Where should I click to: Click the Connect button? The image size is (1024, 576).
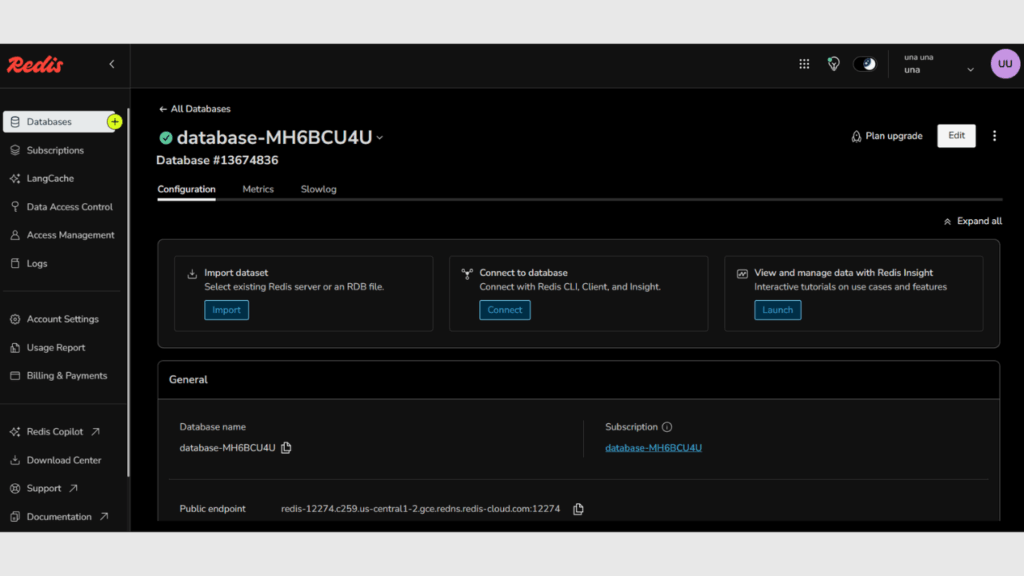click(504, 310)
